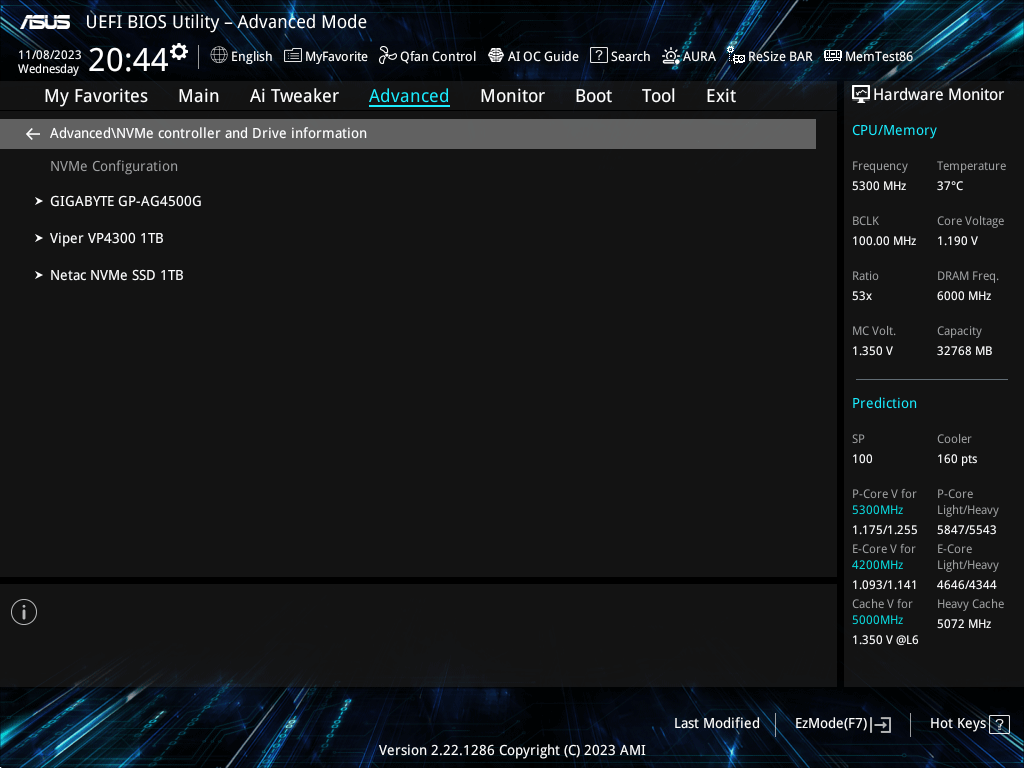Click the 20:44 clock time
The width and height of the screenshot is (1024, 768).
coord(128,59)
